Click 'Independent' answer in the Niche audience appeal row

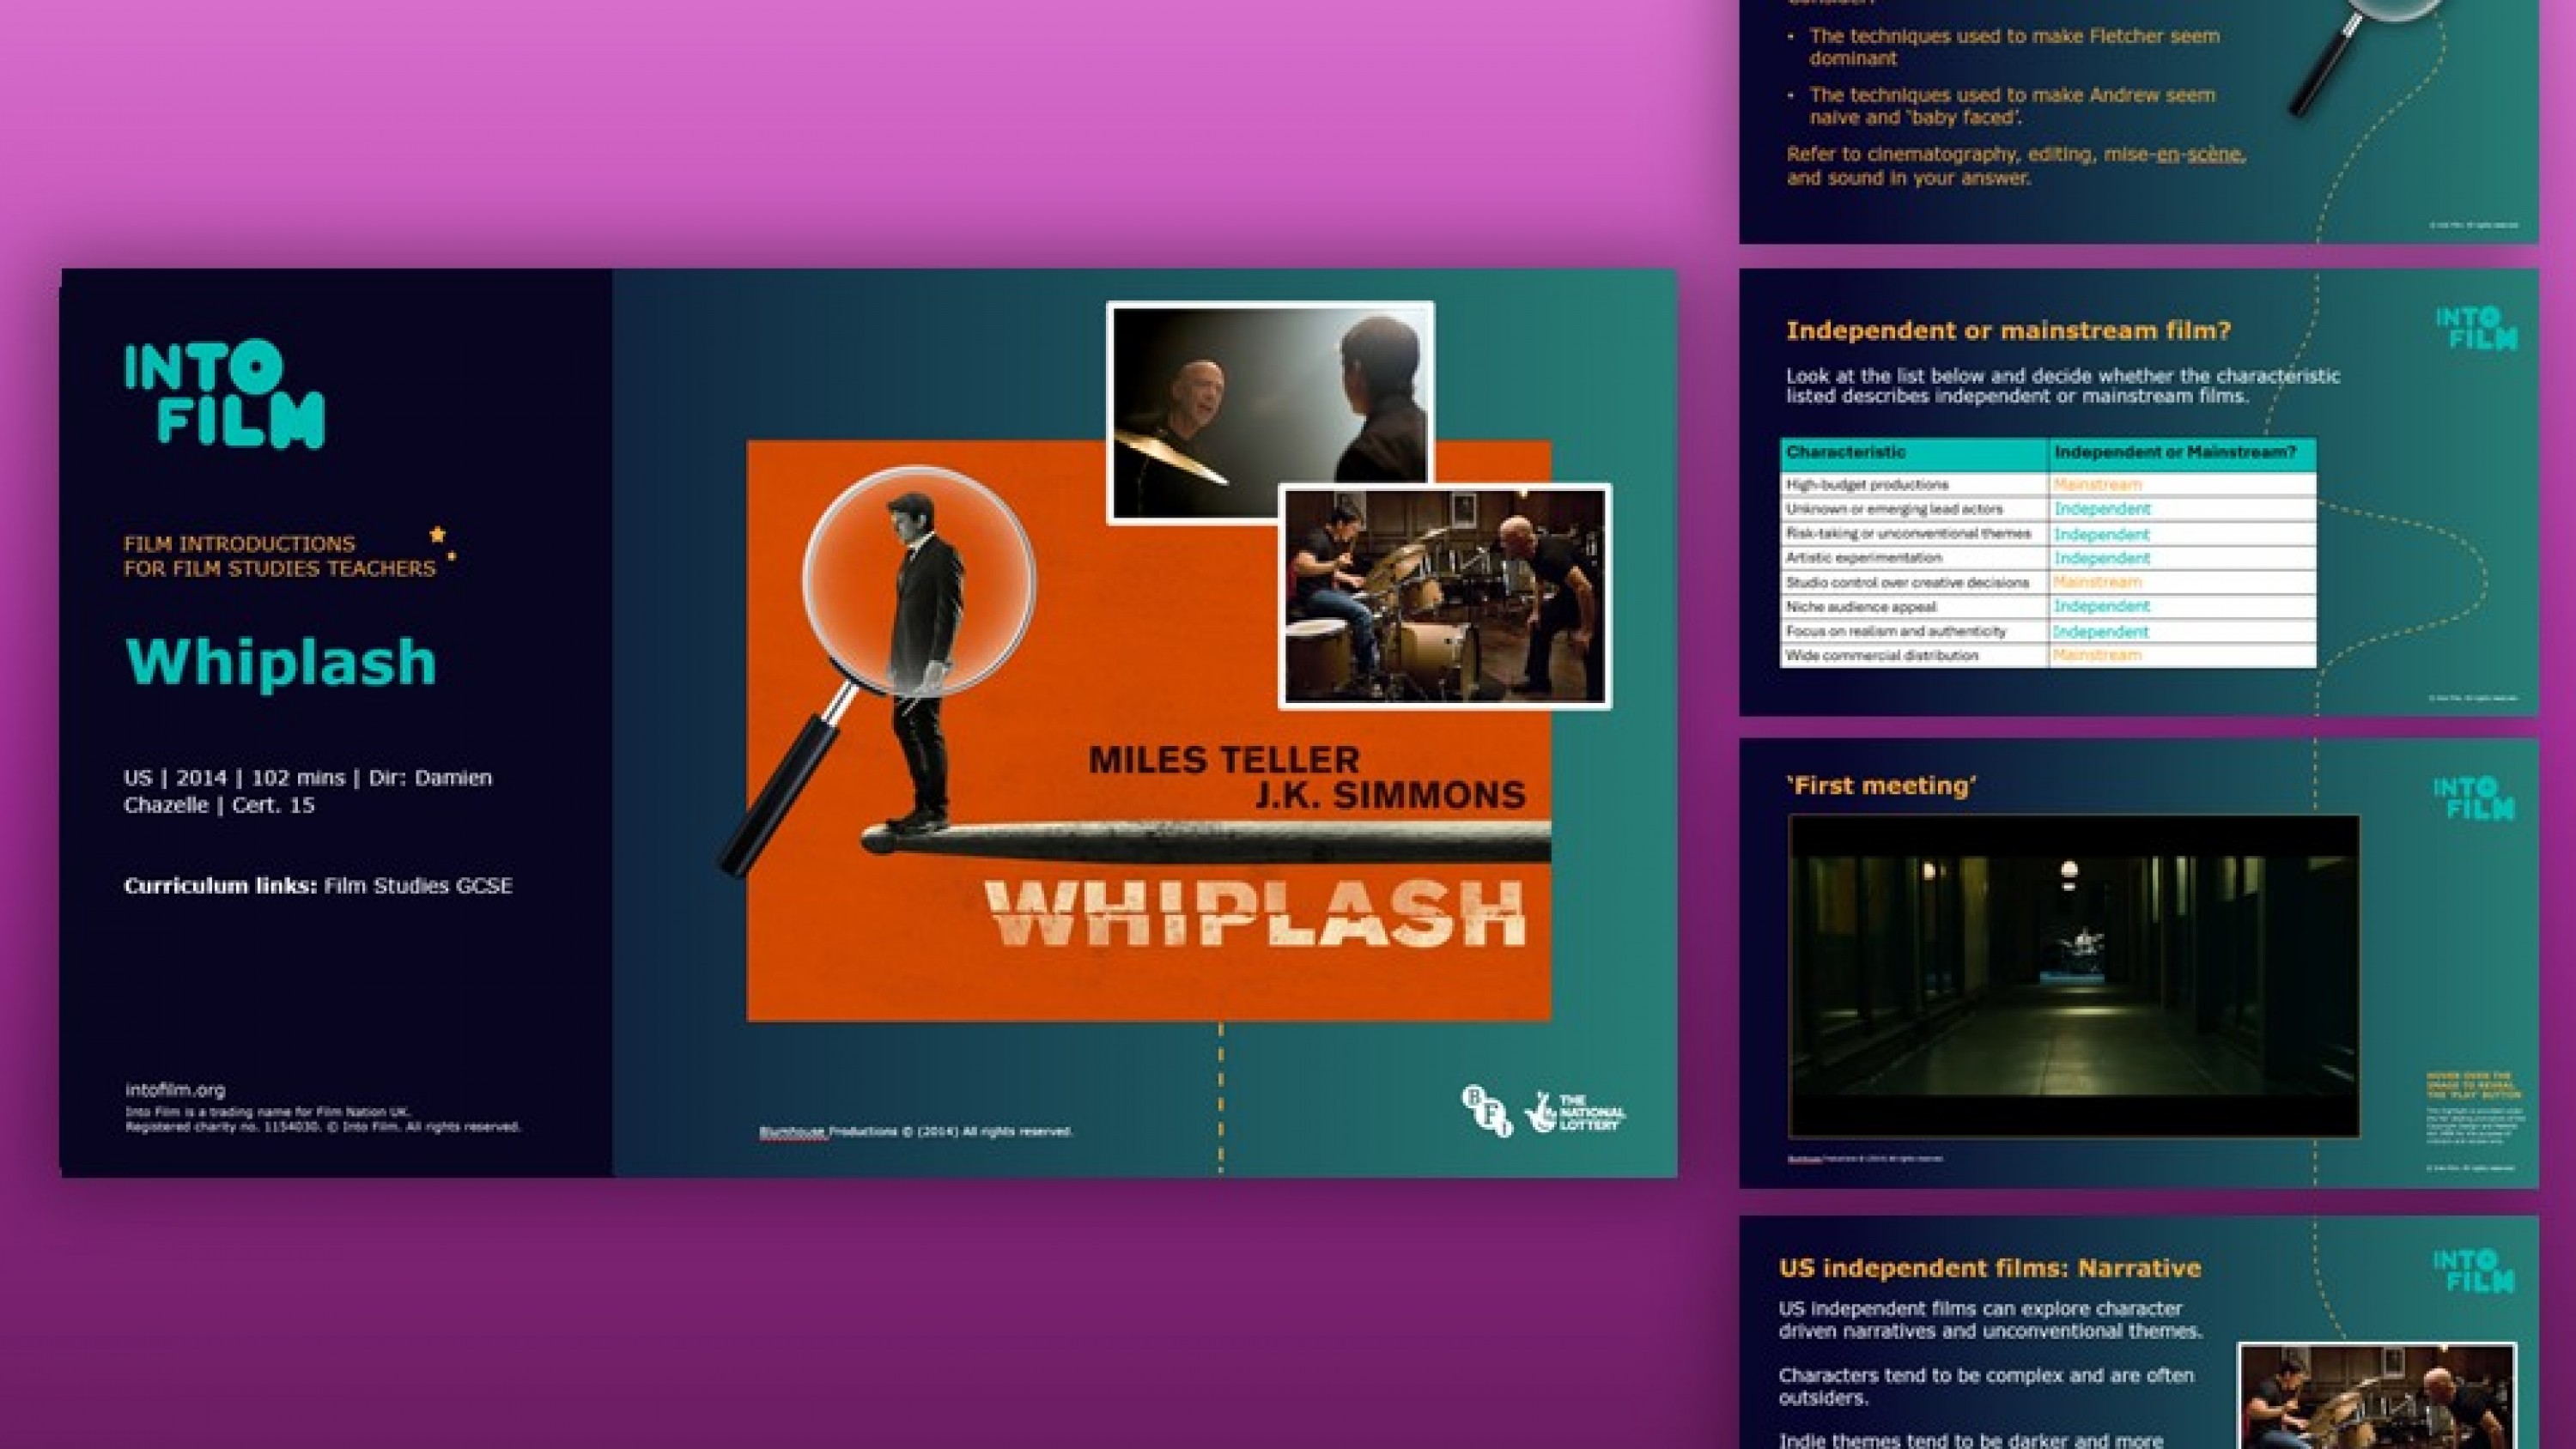click(2101, 607)
